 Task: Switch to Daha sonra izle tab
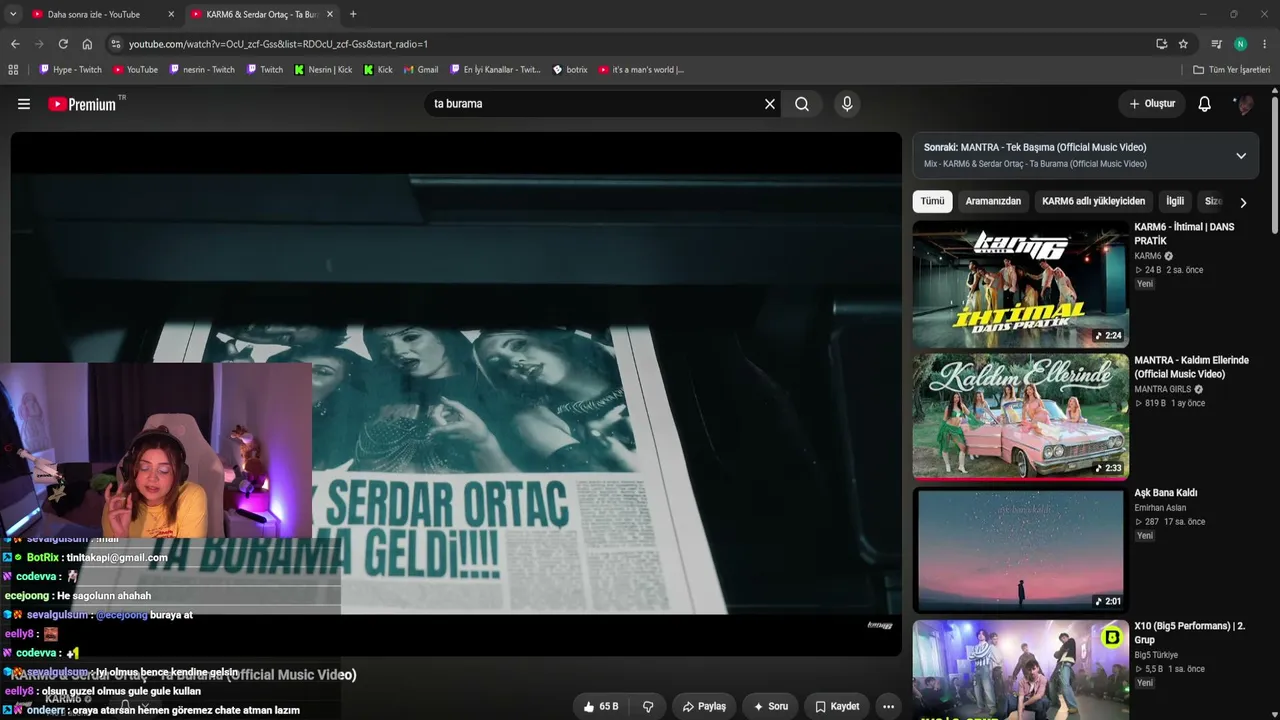click(x=94, y=14)
